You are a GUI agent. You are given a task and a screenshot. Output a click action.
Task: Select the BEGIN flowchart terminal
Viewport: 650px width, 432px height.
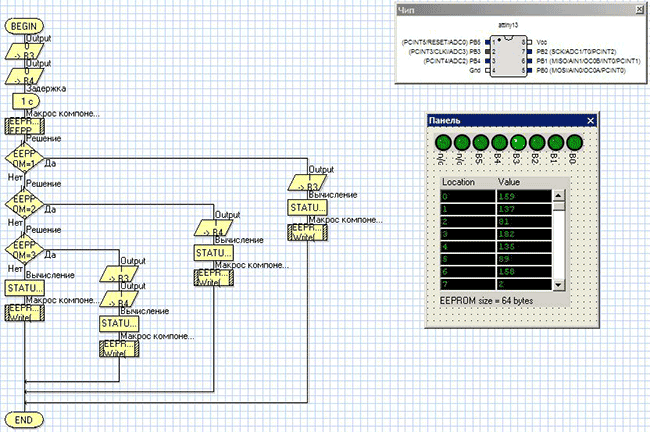[24, 26]
